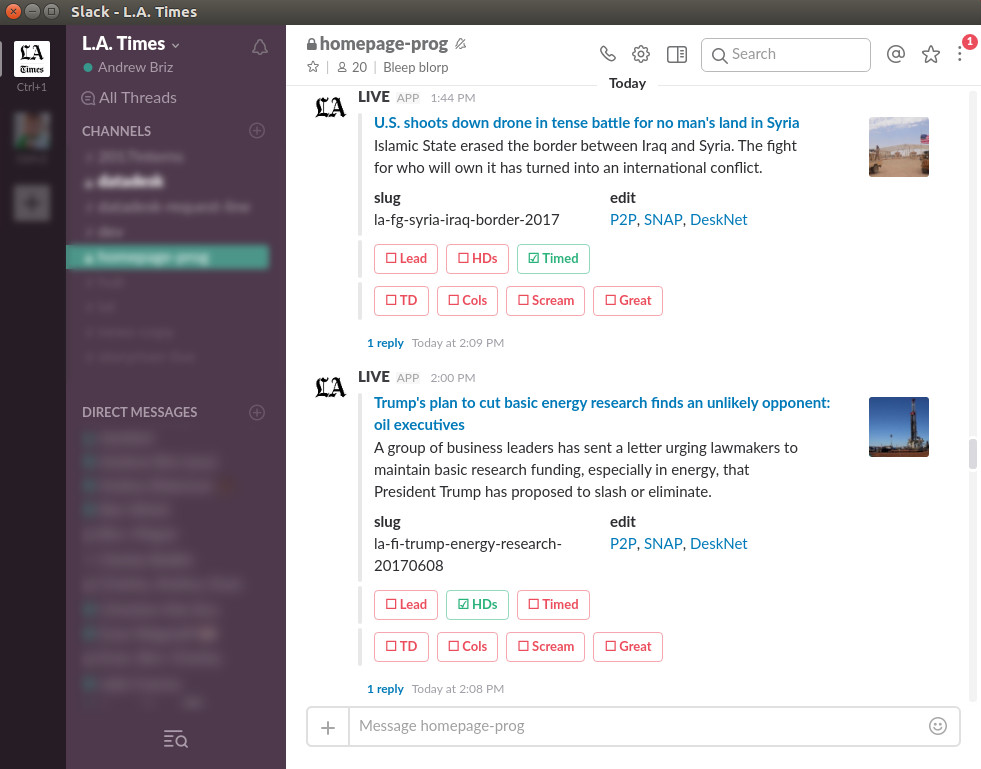
Task: Click the 1:44 PM message timestamp
Action: (x=453, y=98)
